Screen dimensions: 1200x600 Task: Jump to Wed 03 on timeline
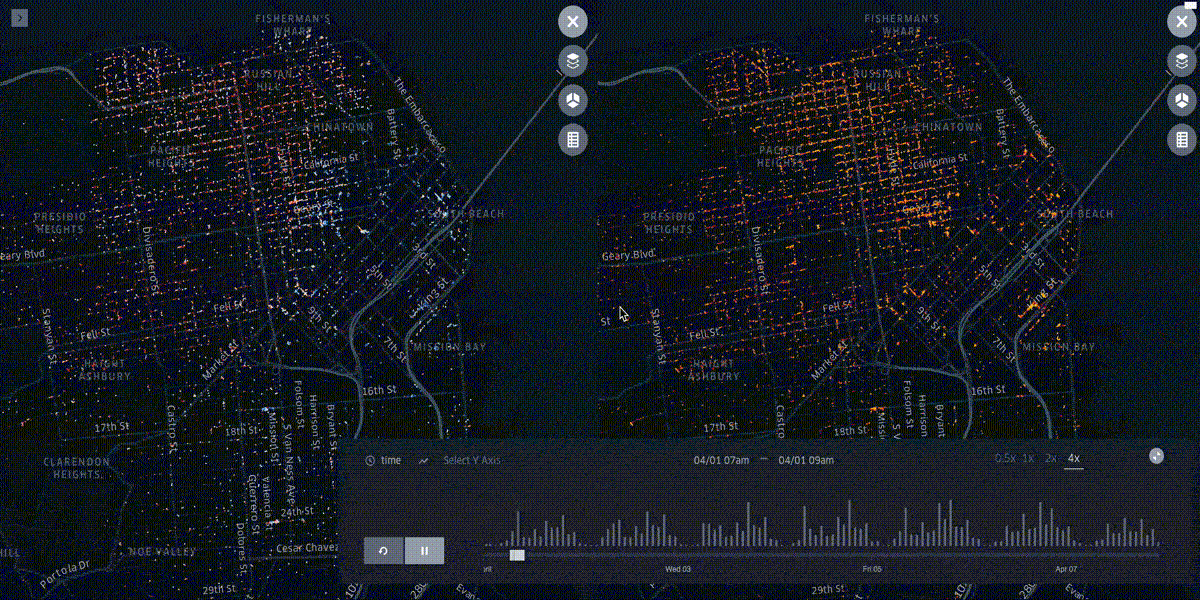(678, 569)
